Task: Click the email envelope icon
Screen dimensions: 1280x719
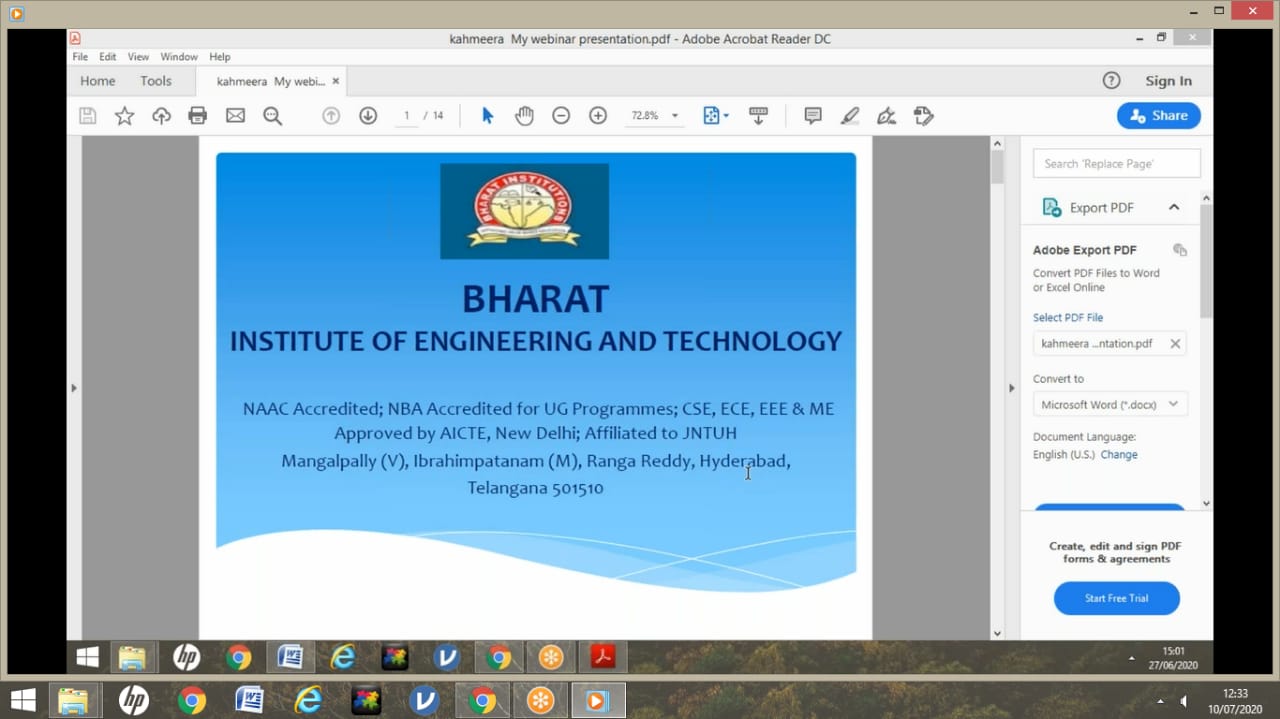Action: [235, 116]
